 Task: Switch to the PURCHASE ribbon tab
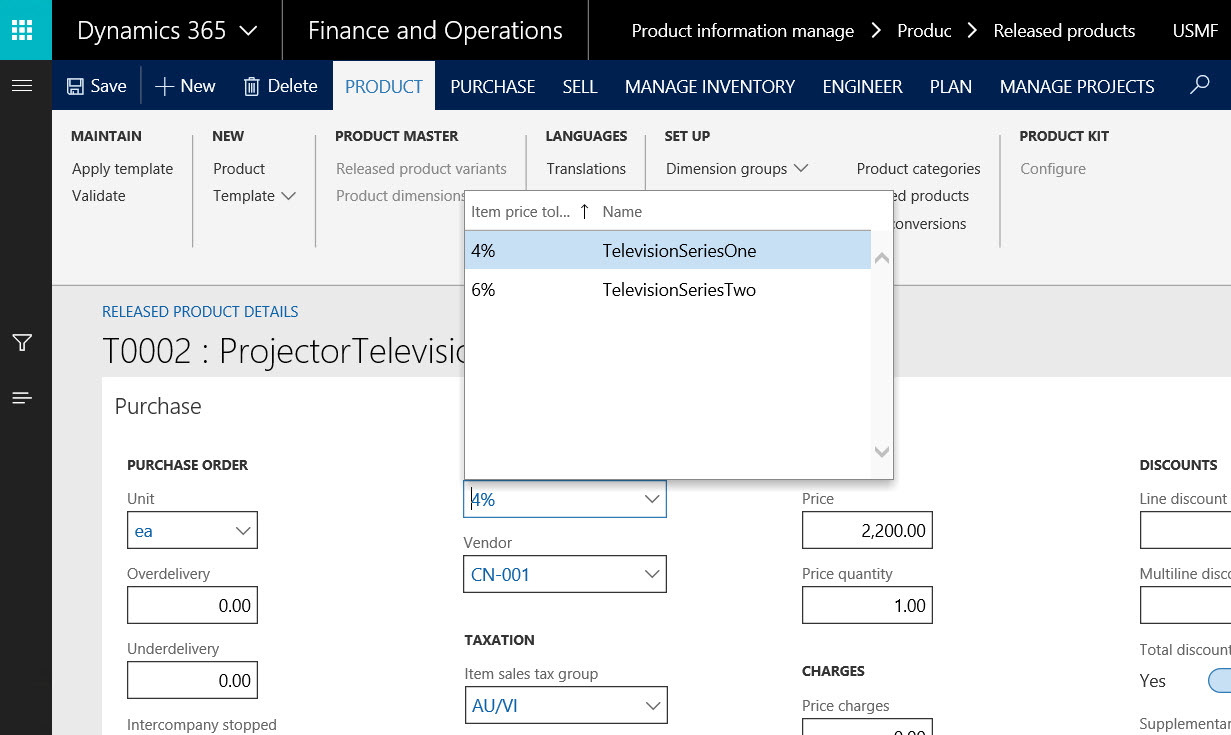tap(492, 87)
